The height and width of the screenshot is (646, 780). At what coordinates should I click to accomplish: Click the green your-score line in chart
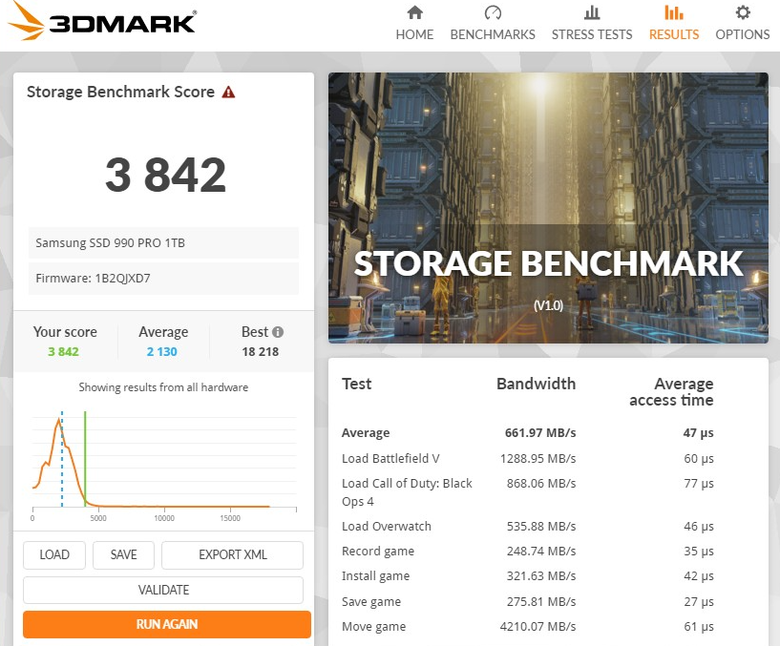[85, 459]
